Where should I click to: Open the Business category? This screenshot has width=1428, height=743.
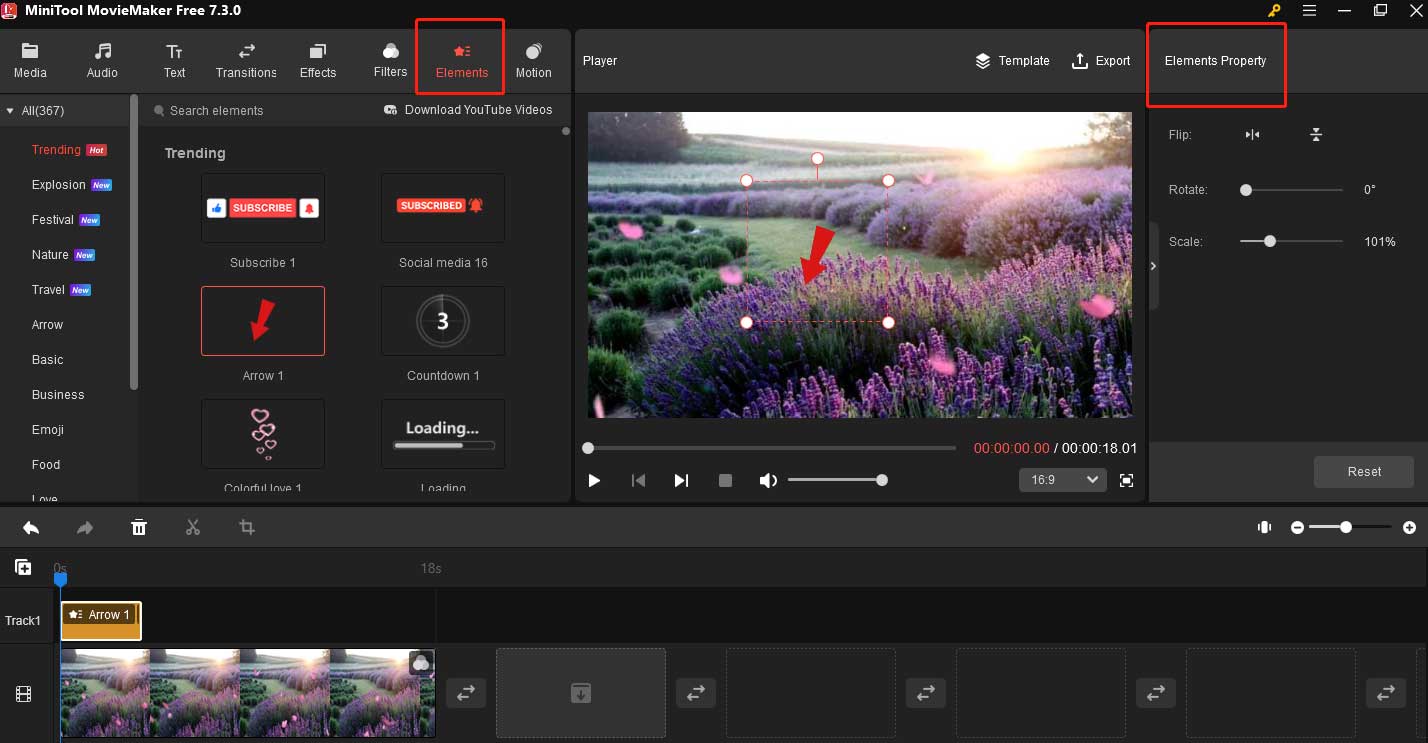pos(58,395)
